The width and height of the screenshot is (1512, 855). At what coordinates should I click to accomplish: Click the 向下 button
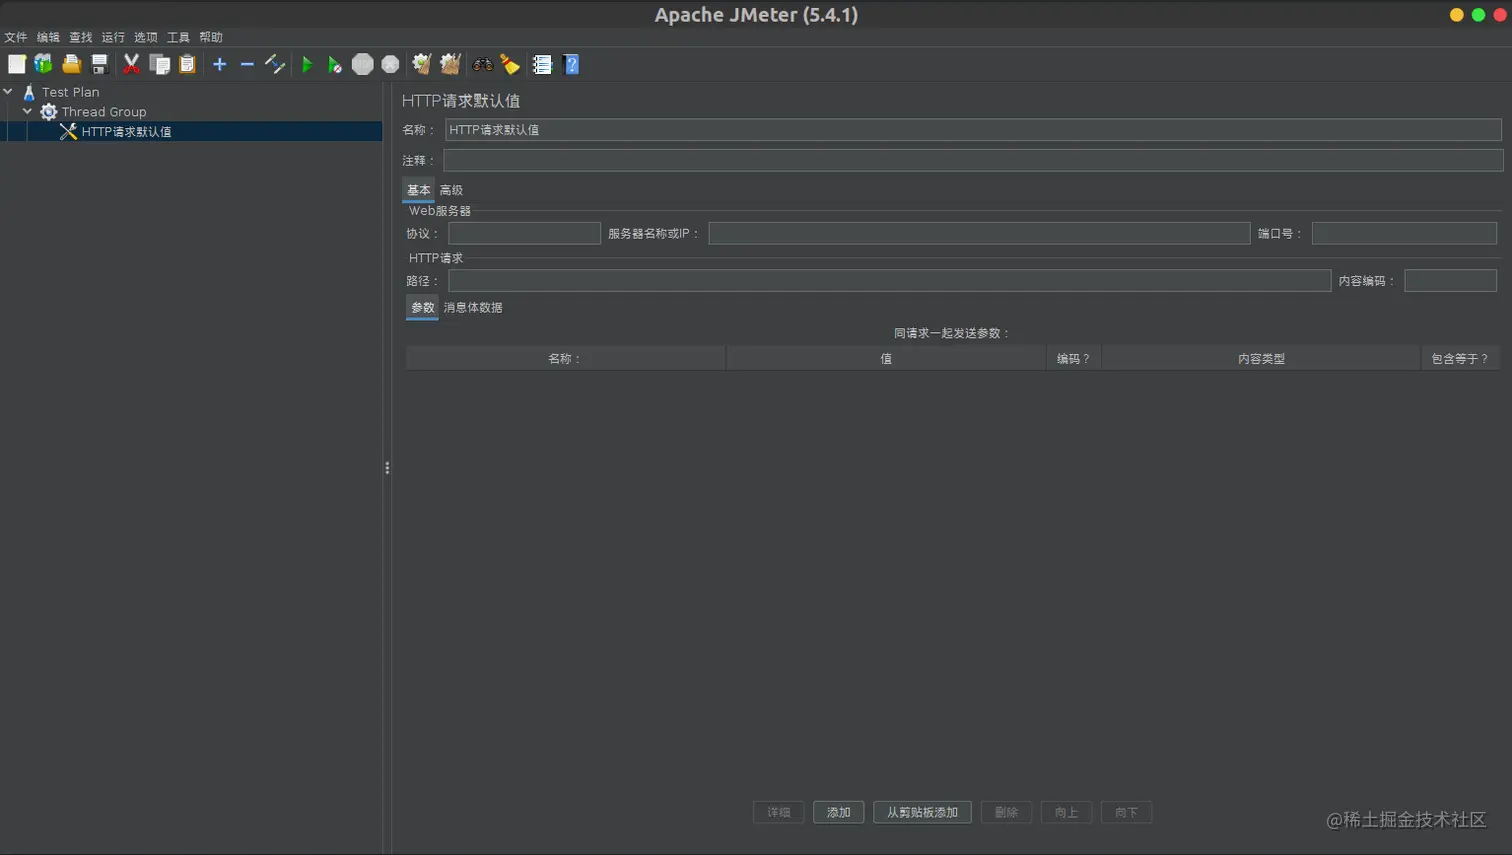point(1126,812)
